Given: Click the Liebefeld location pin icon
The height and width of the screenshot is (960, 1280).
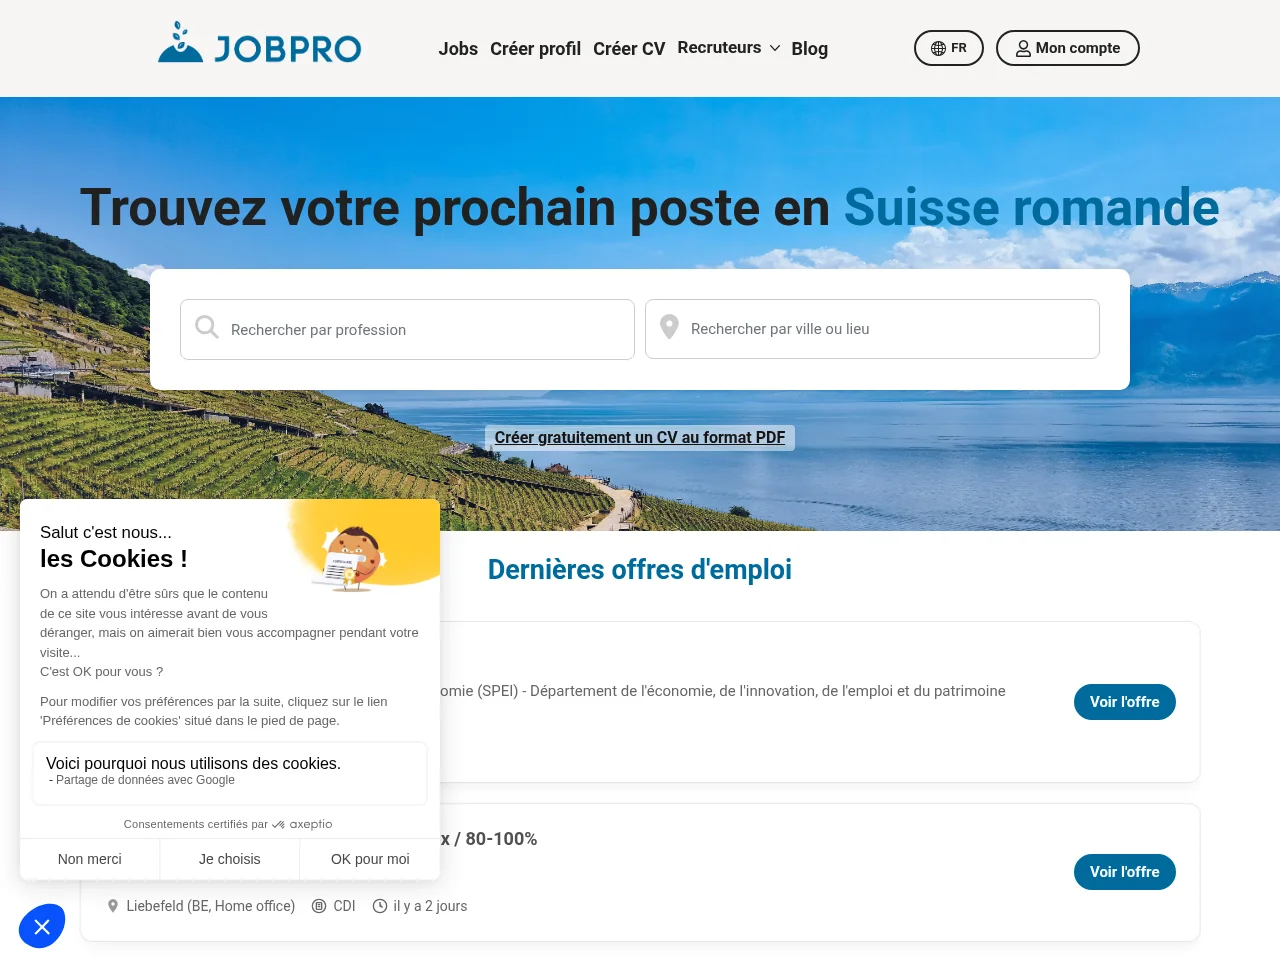Looking at the screenshot, I should point(113,906).
